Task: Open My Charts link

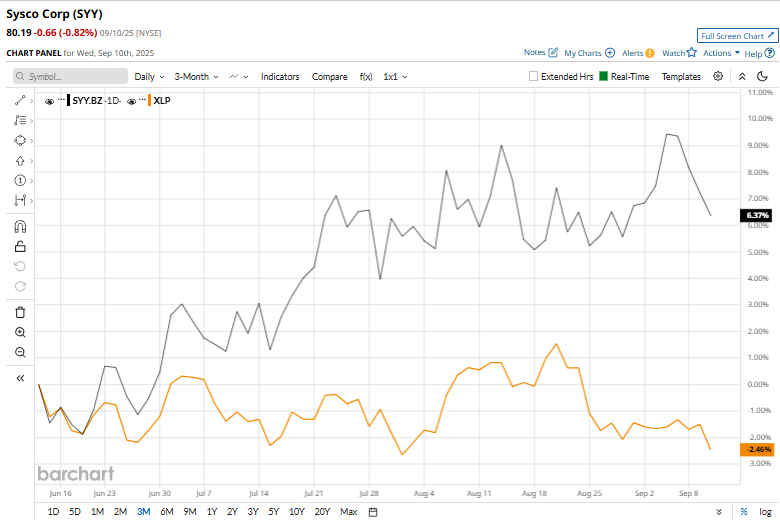Action: click(589, 53)
